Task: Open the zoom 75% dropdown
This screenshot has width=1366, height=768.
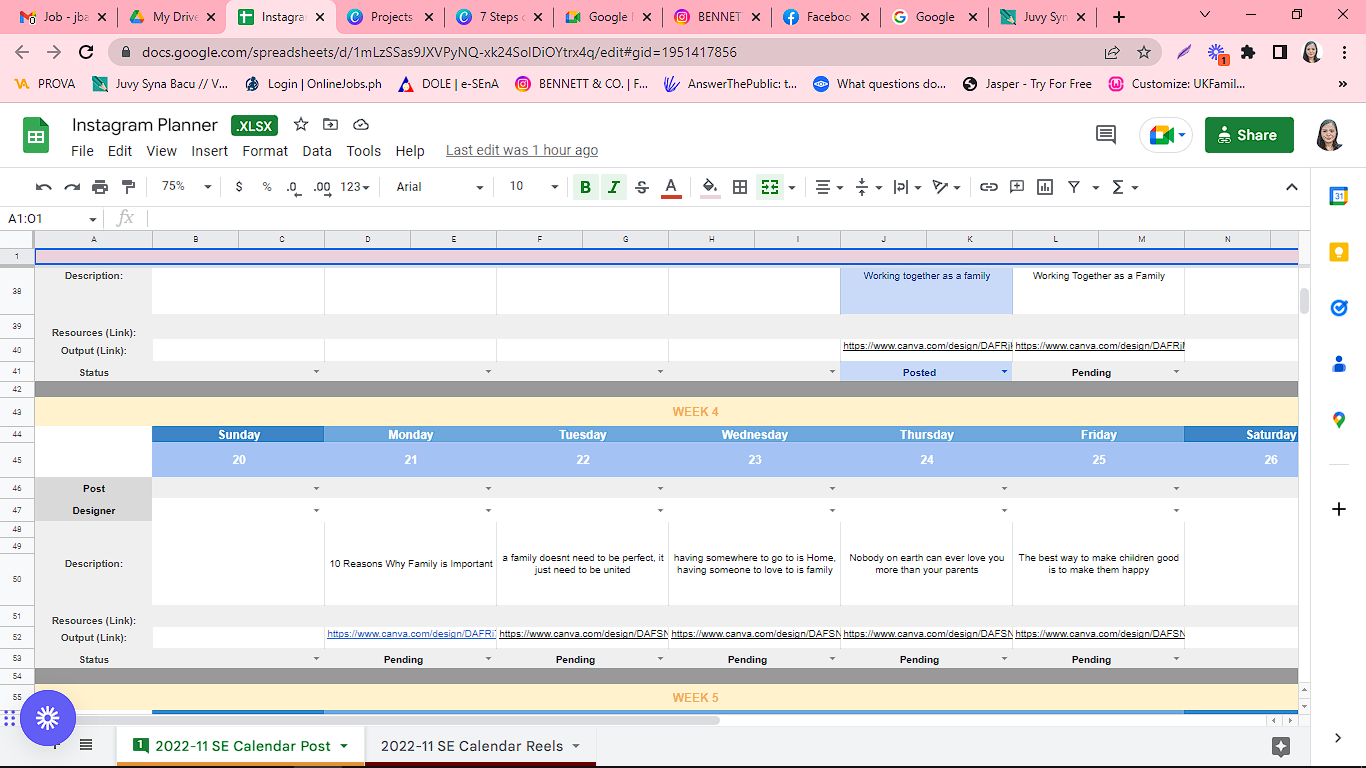Action: [187, 187]
